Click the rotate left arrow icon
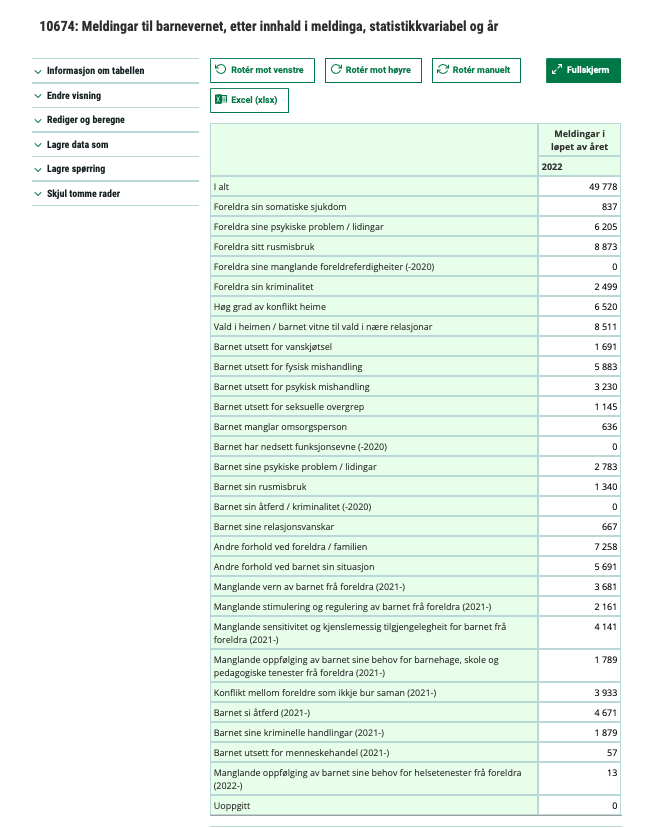The image size is (656, 828). coord(222,70)
